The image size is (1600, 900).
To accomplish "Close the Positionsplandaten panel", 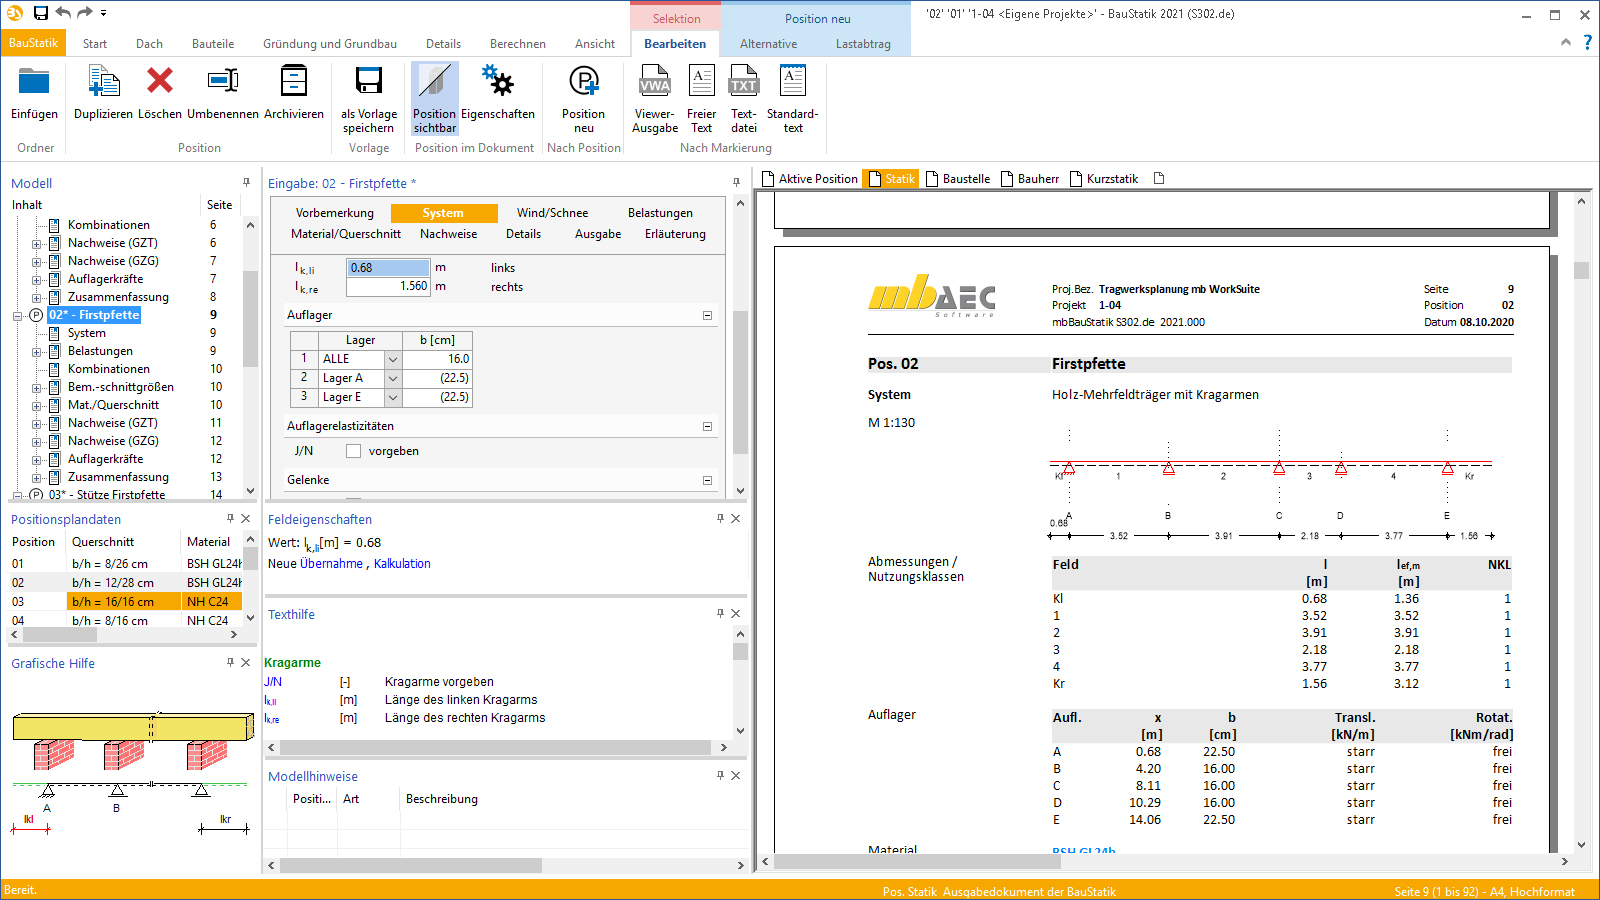I will tap(246, 518).
